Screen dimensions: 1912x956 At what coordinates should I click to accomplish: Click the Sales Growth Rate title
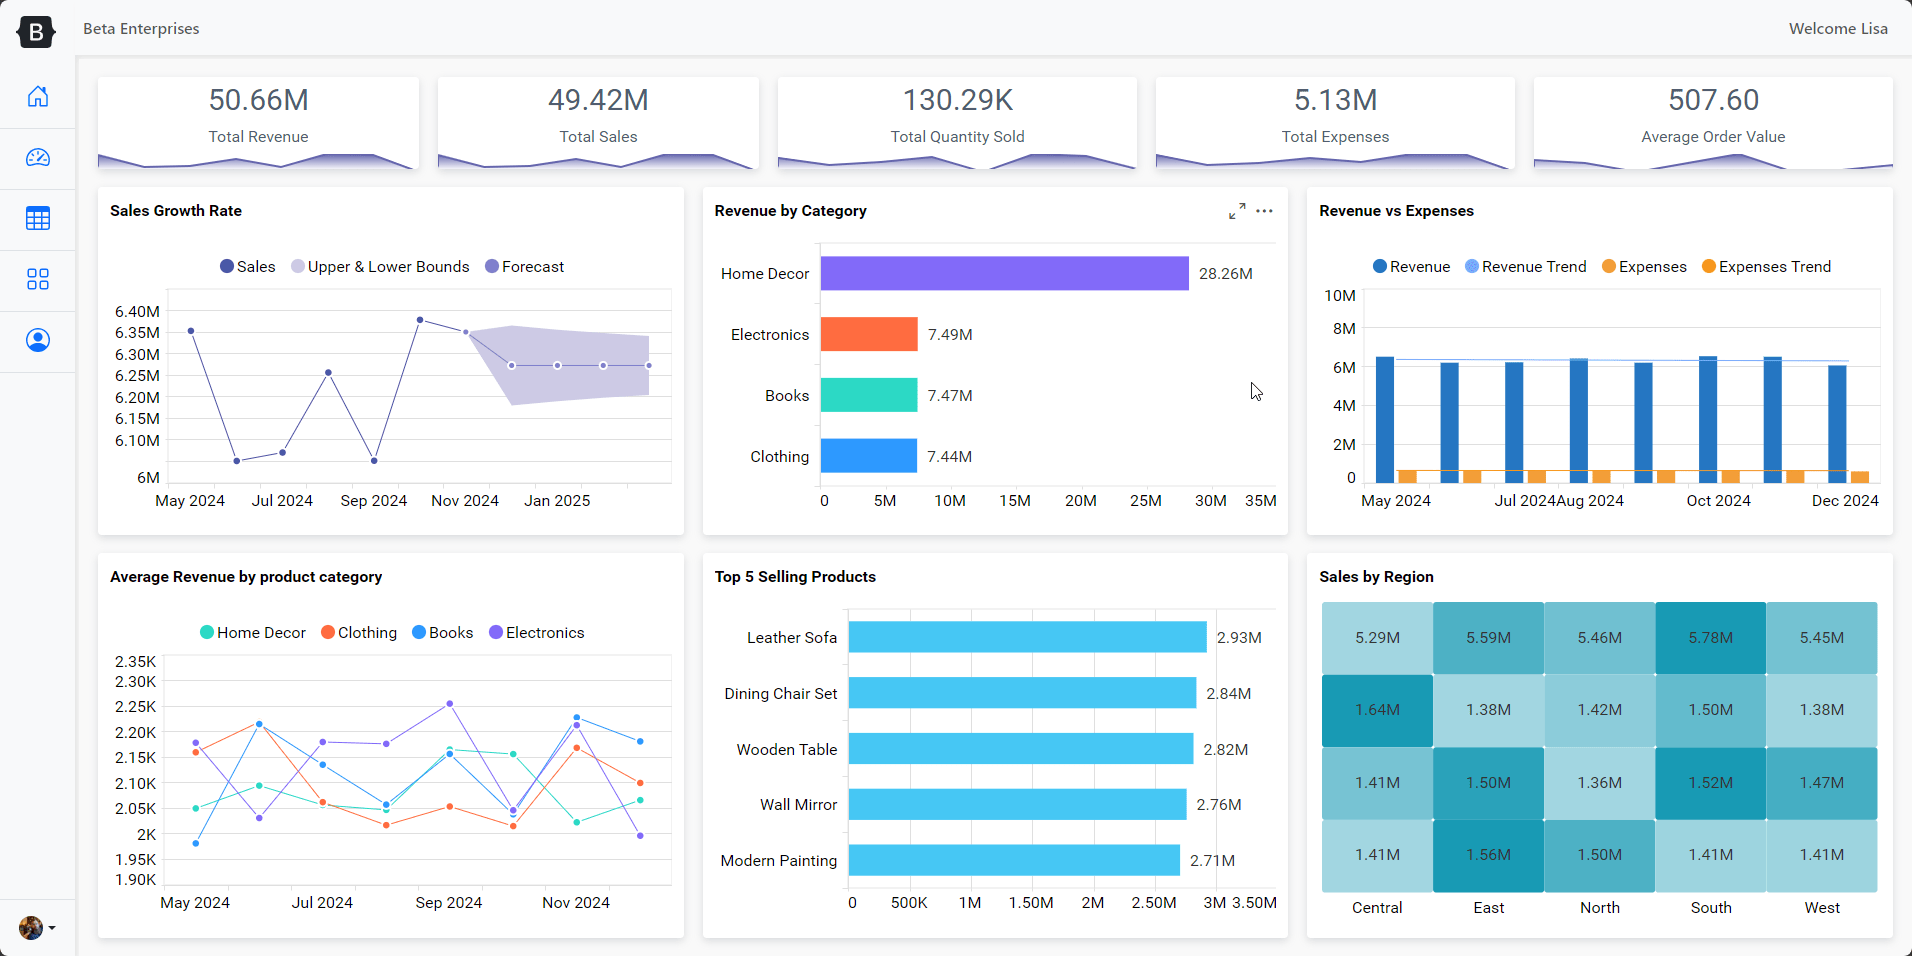tap(176, 211)
